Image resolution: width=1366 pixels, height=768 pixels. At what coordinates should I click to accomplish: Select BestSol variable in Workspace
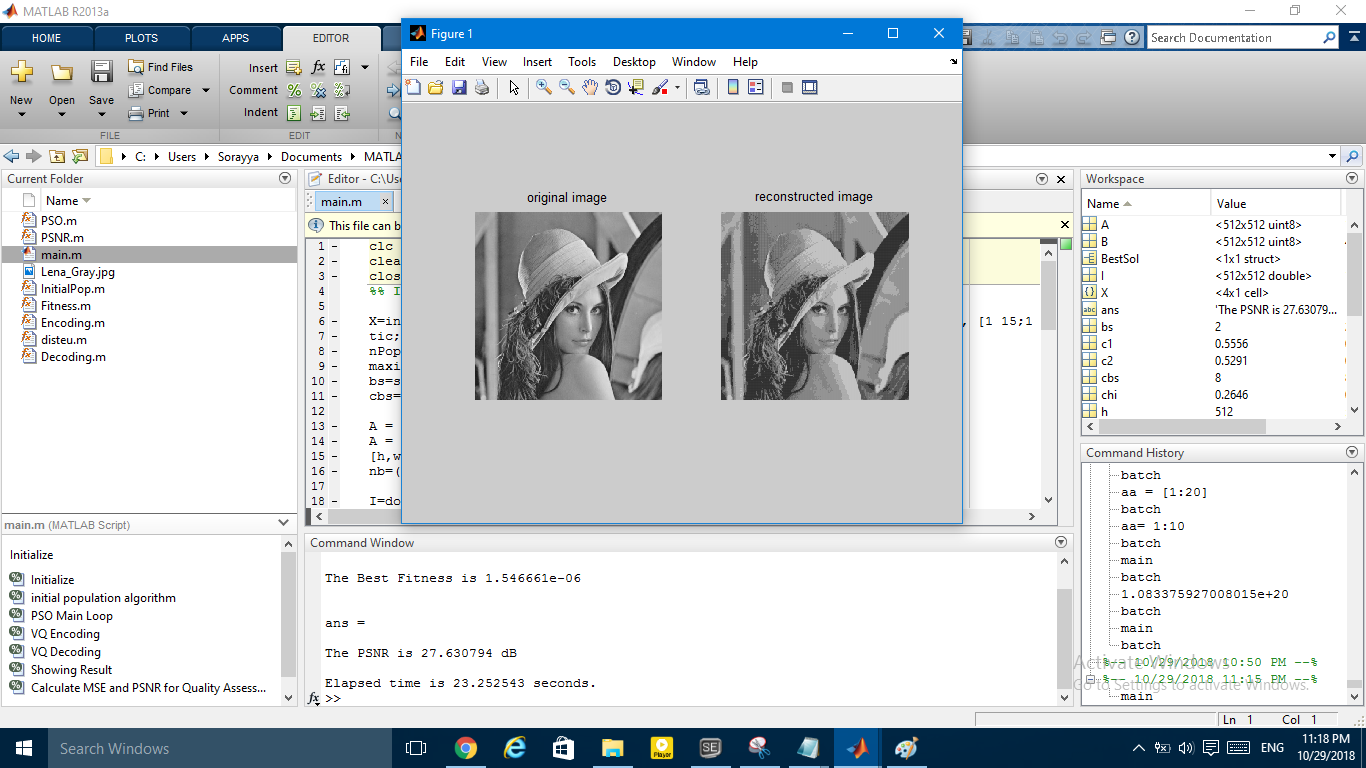click(x=1120, y=258)
